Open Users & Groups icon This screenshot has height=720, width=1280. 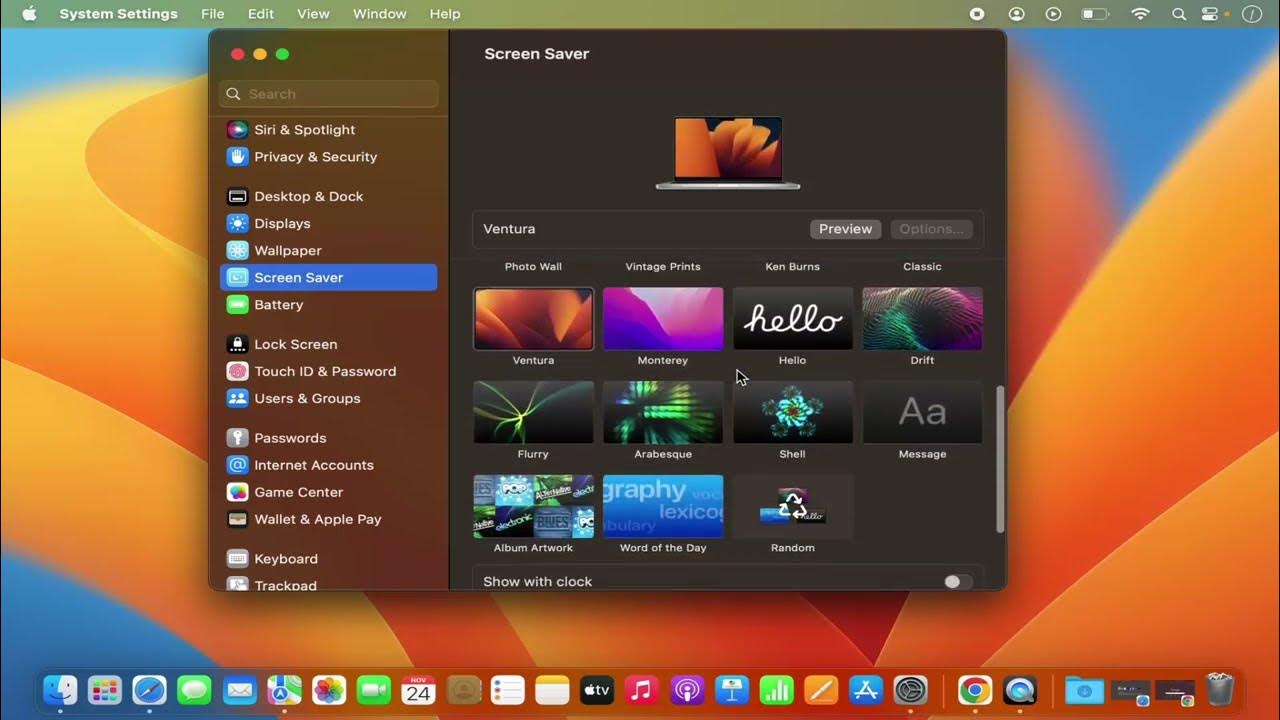coord(237,398)
